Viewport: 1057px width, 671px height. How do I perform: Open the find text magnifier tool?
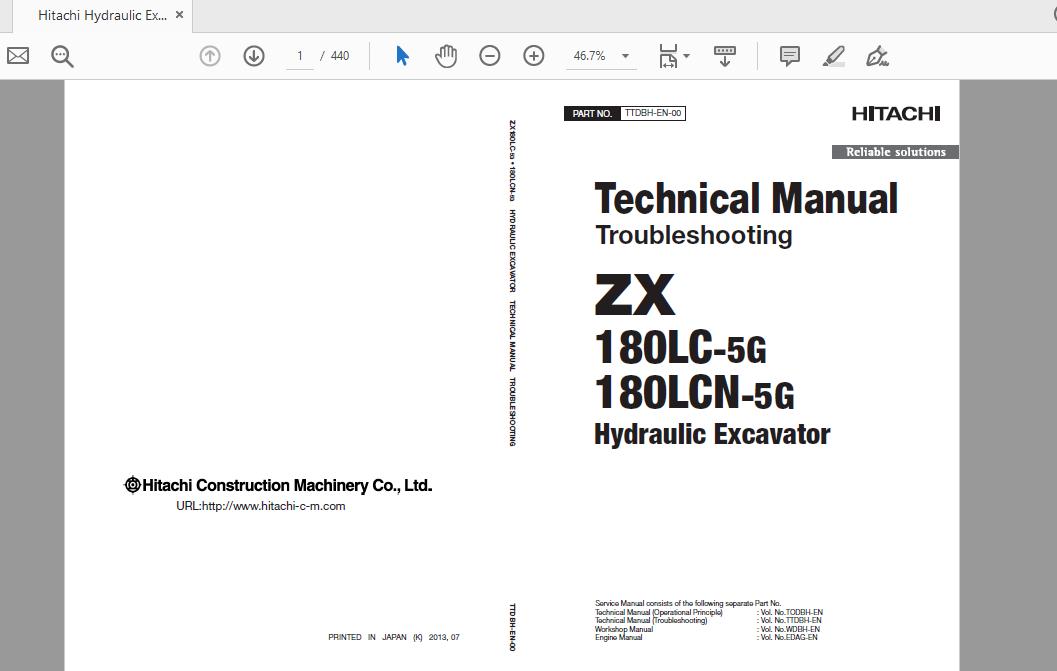(62, 56)
